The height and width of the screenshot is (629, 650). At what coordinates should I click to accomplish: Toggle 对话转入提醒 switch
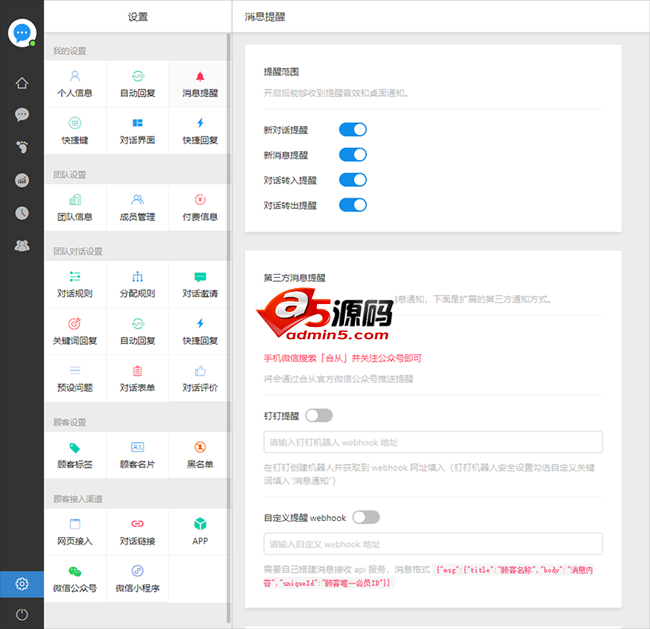click(353, 180)
